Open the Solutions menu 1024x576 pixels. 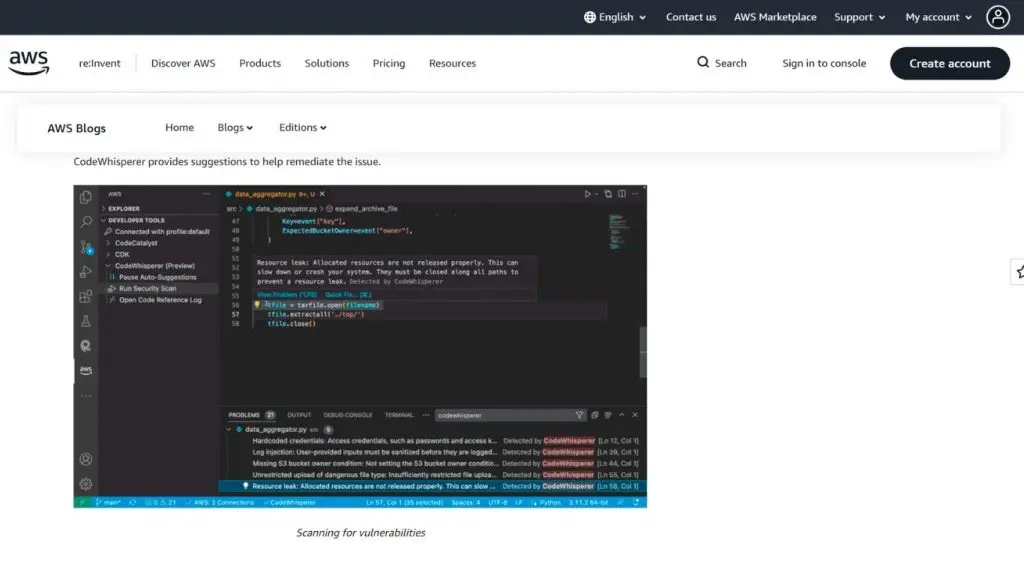(x=327, y=63)
